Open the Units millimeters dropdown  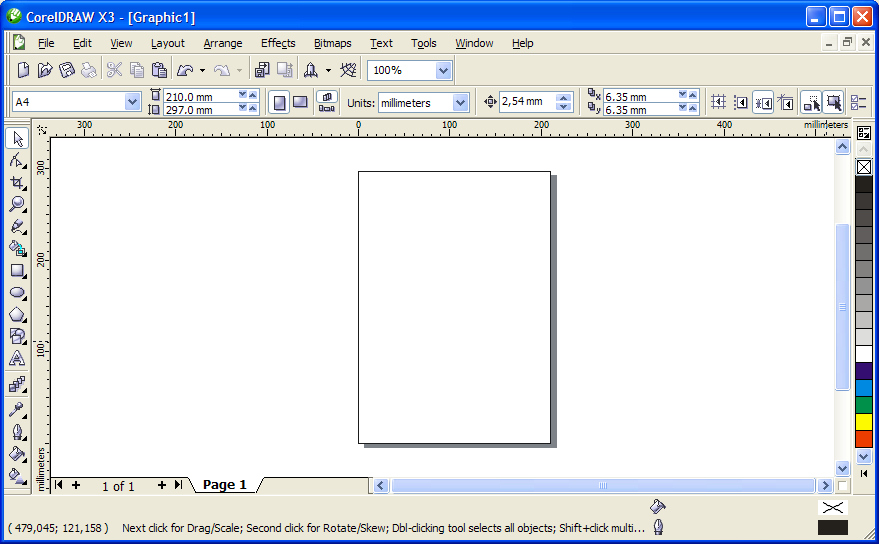tap(460, 102)
